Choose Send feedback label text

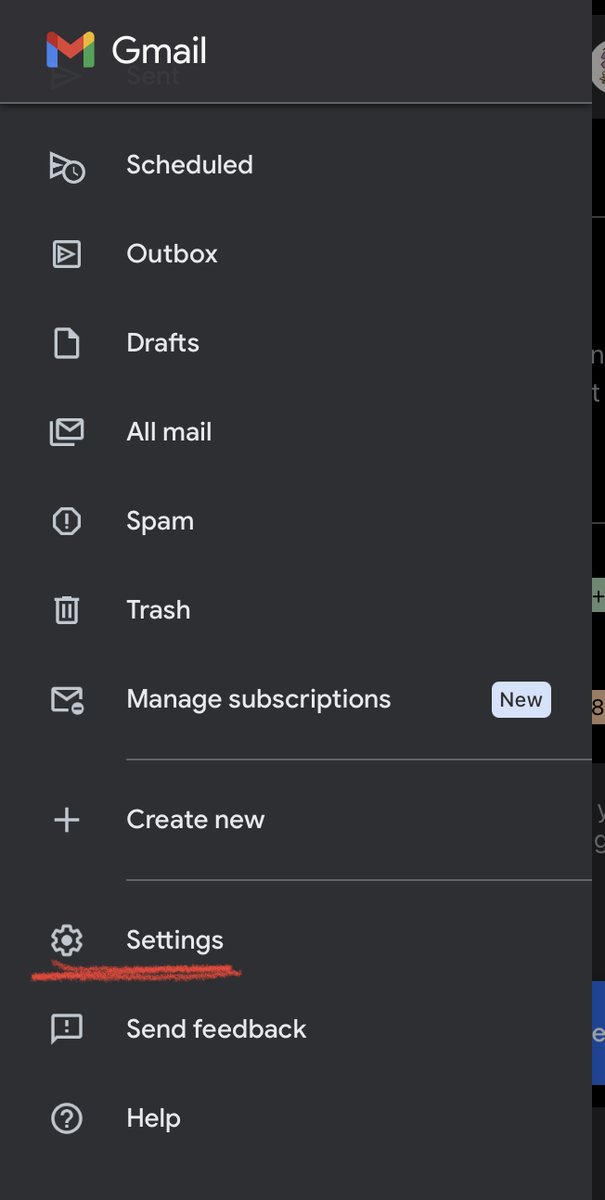[x=217, y=1029]
